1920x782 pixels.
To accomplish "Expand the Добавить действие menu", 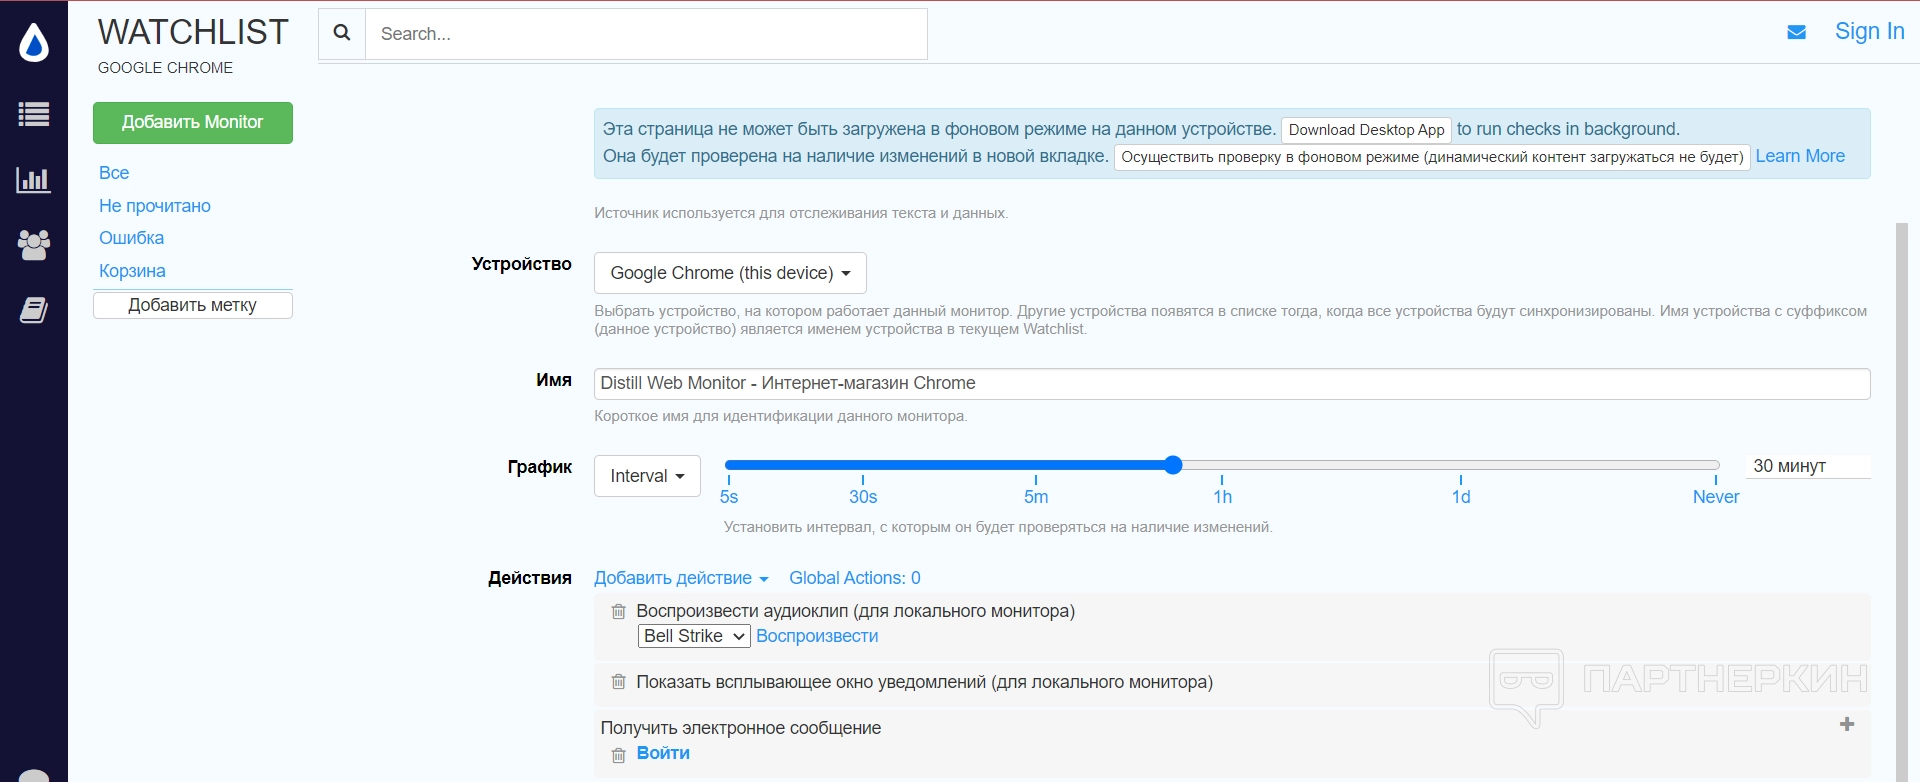I will coord(681,578).
